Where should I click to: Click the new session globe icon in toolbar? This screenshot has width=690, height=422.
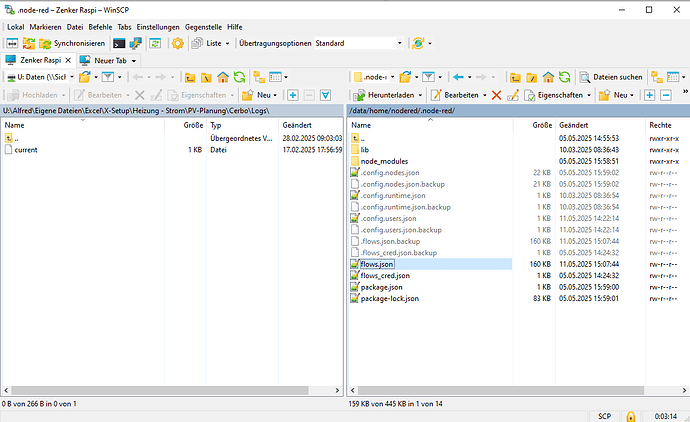click(418, 43)
